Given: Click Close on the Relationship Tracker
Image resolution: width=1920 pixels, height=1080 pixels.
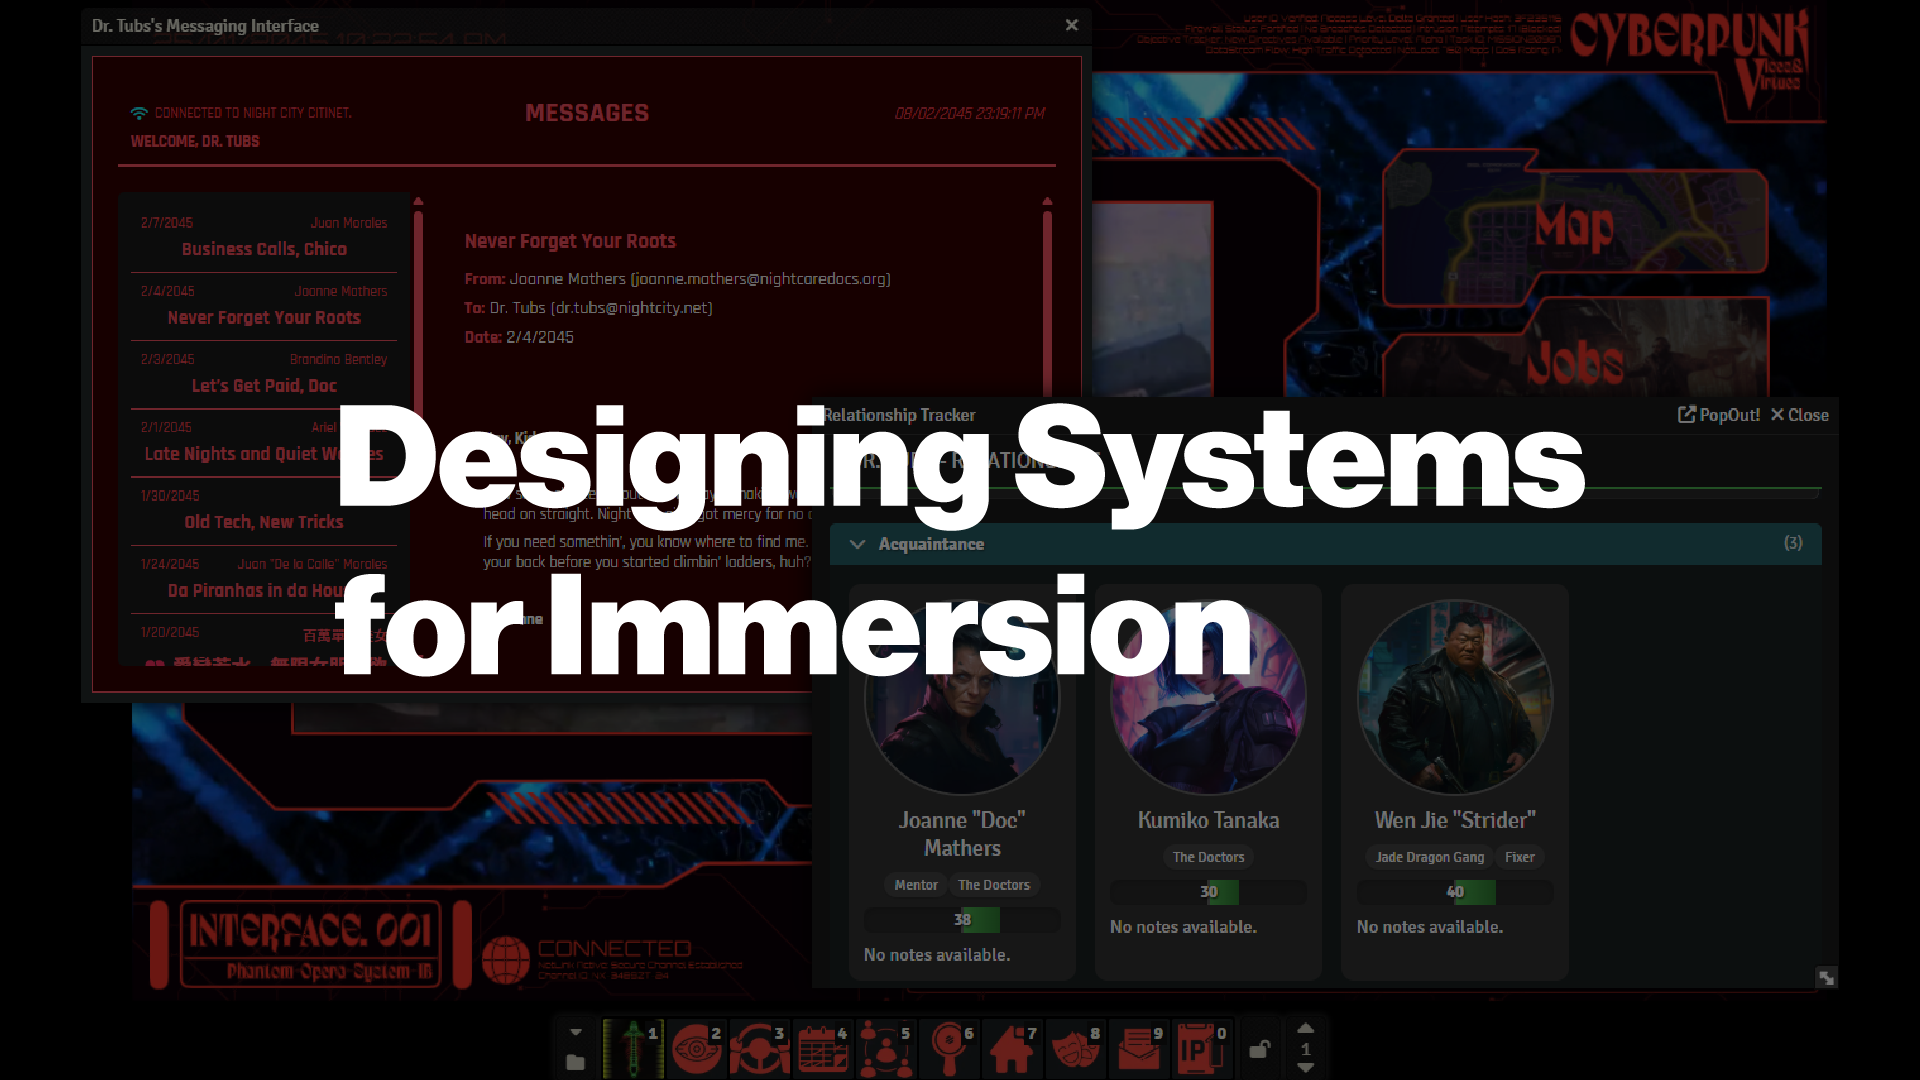Looking at the screenshot, I should pos(1799,415).
